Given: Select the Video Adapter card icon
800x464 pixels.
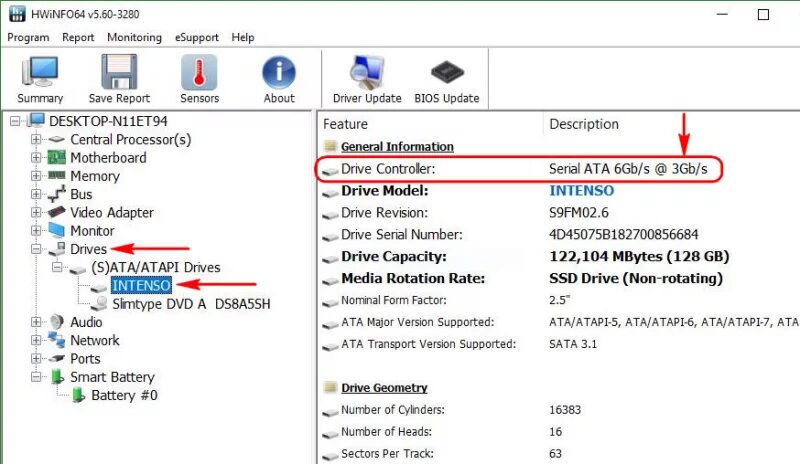Looking at the screenshot, I should [x=57, y=212].
